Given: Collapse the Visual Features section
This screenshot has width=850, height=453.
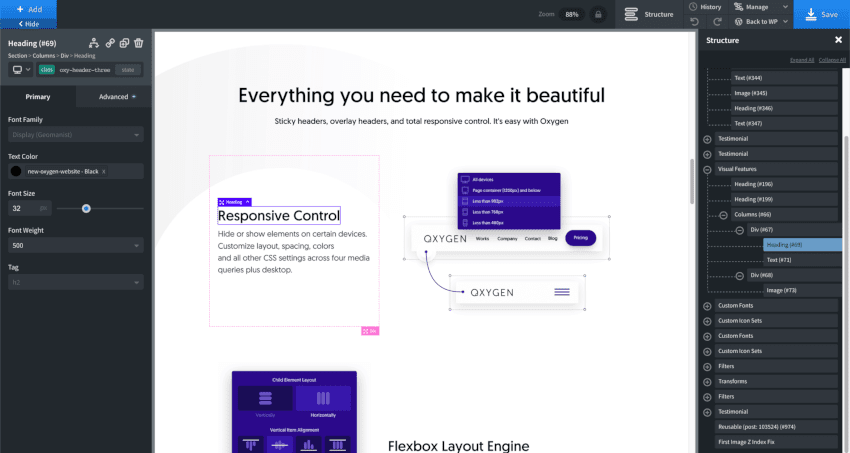Looking at the screenshot, I should (x=707, y=170).
